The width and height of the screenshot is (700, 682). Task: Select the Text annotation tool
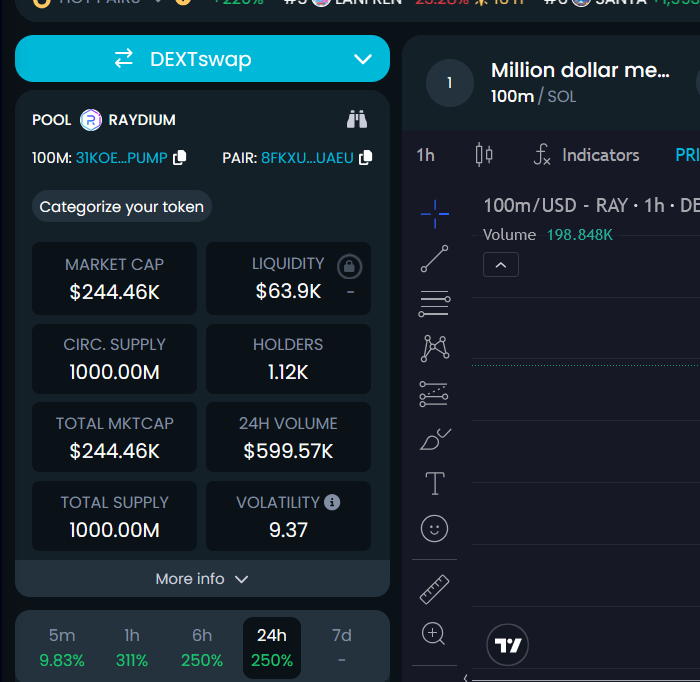[x=435, y=483]
